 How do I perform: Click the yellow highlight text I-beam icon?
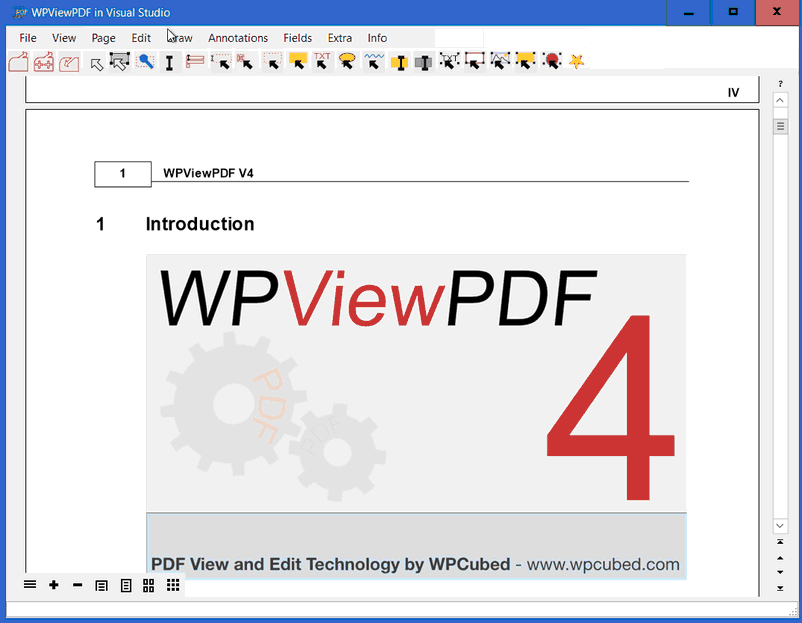pyautogui.click(x=399, y=62)
